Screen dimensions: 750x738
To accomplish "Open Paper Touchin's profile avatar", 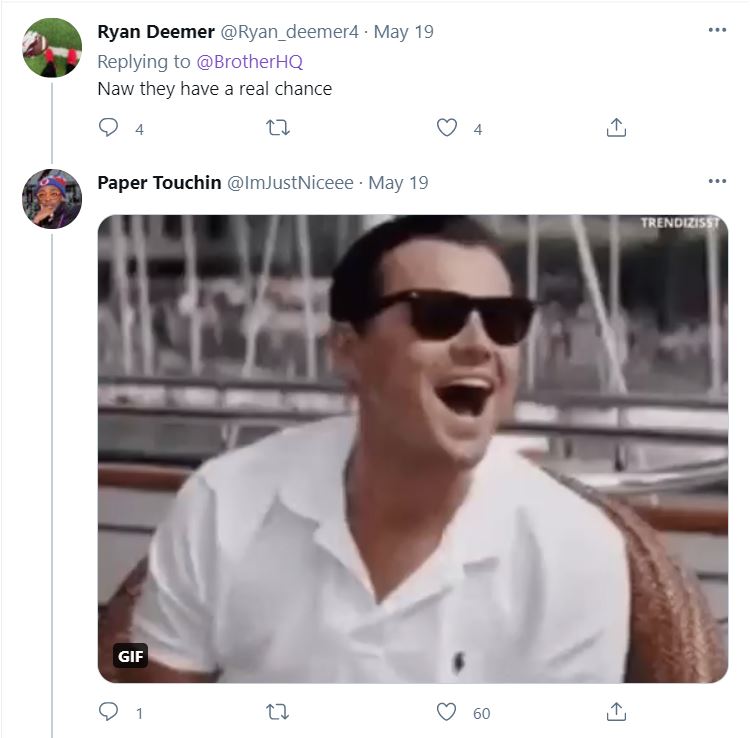I will pos(52,199).
